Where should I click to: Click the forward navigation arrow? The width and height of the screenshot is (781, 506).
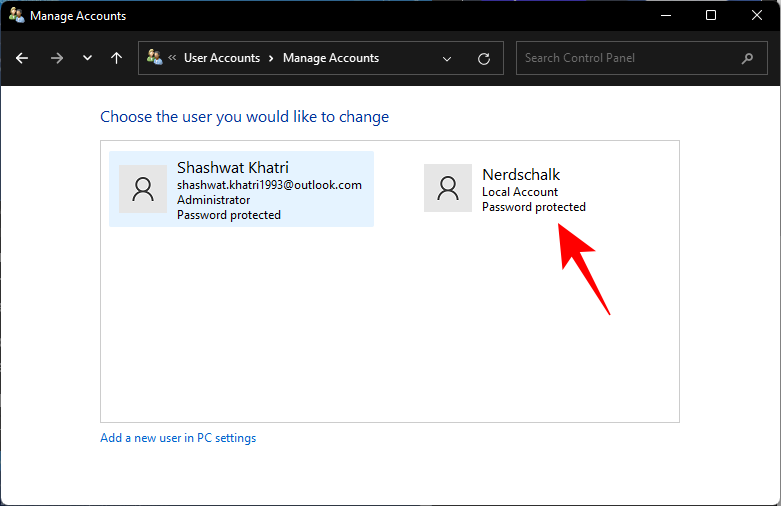[56, 58]
